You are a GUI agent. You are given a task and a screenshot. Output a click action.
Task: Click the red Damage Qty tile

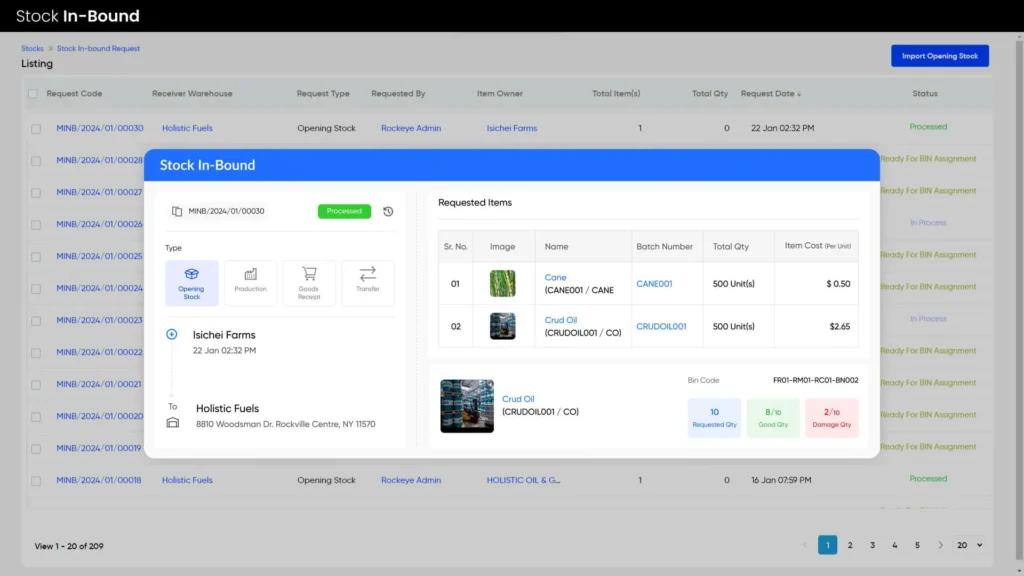point(831,418)
